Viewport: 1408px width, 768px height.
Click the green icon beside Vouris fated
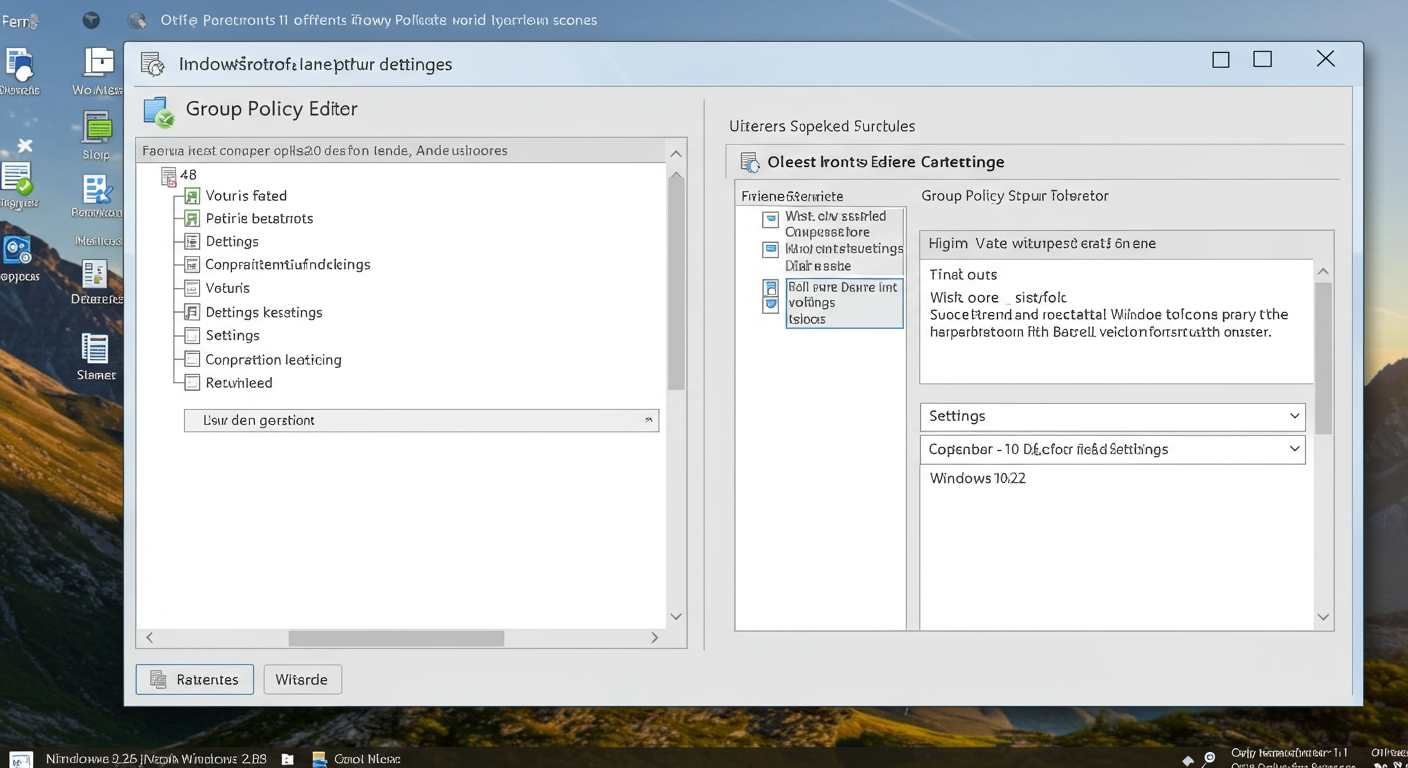click(192, 196)
